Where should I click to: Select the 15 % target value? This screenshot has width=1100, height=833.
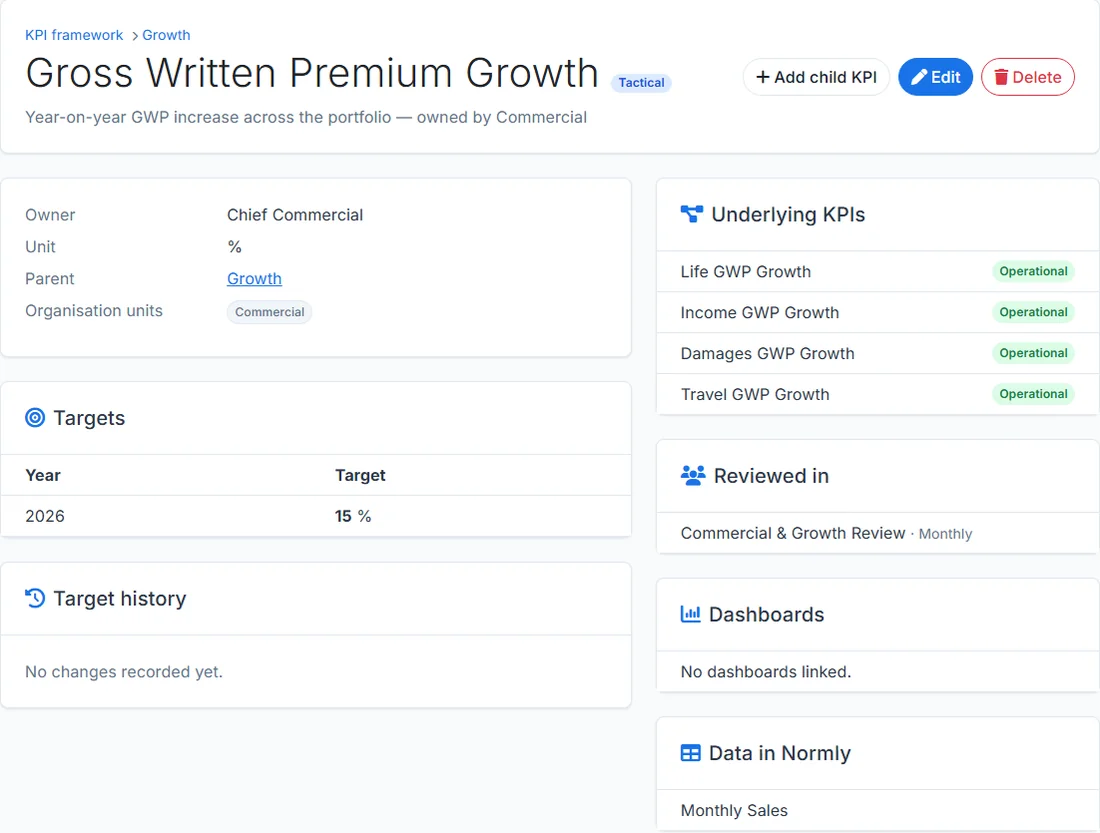coord(353,517)
